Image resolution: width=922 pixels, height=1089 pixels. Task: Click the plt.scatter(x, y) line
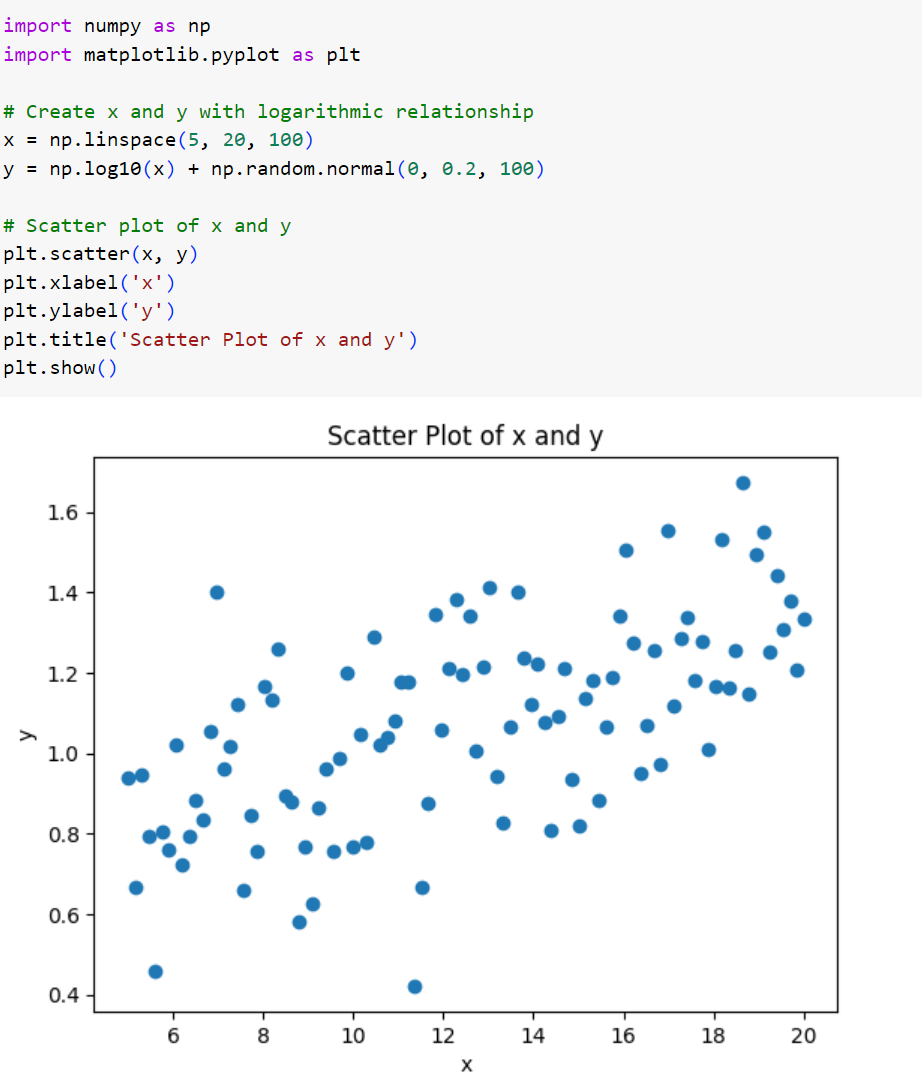(x=101, y=254)
